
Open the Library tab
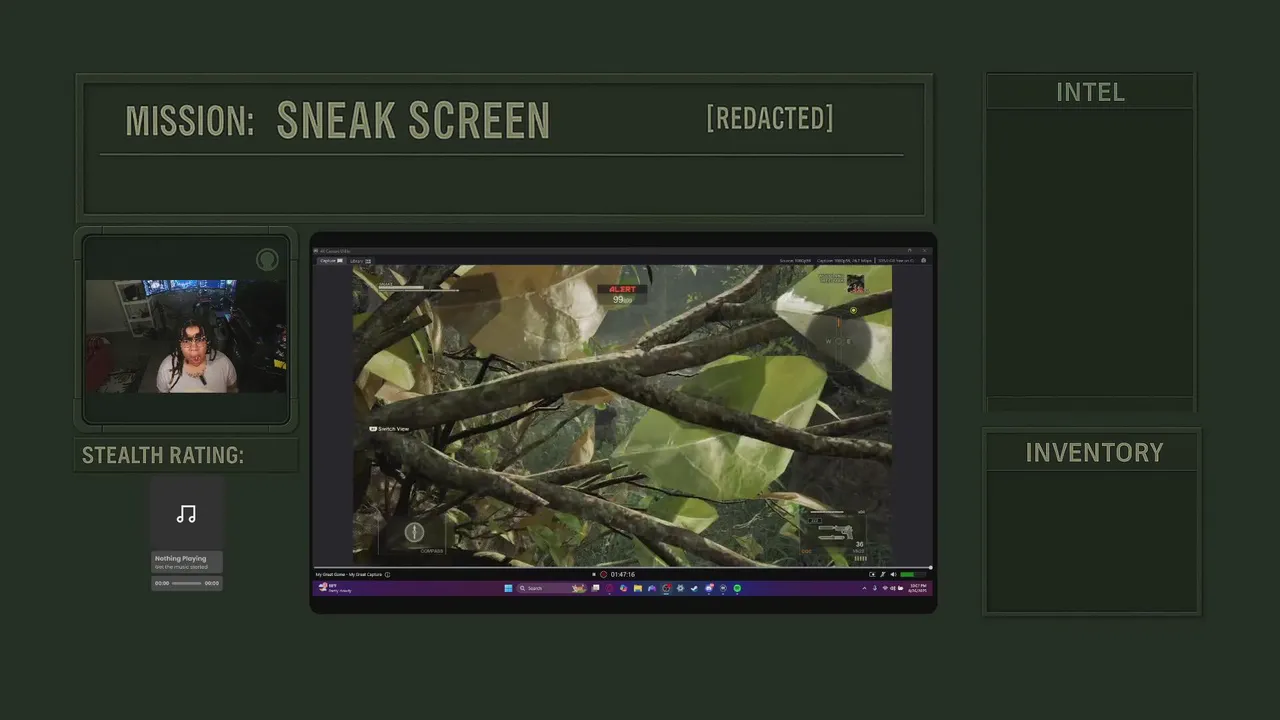pyautogui.click(x=360, y=260)
